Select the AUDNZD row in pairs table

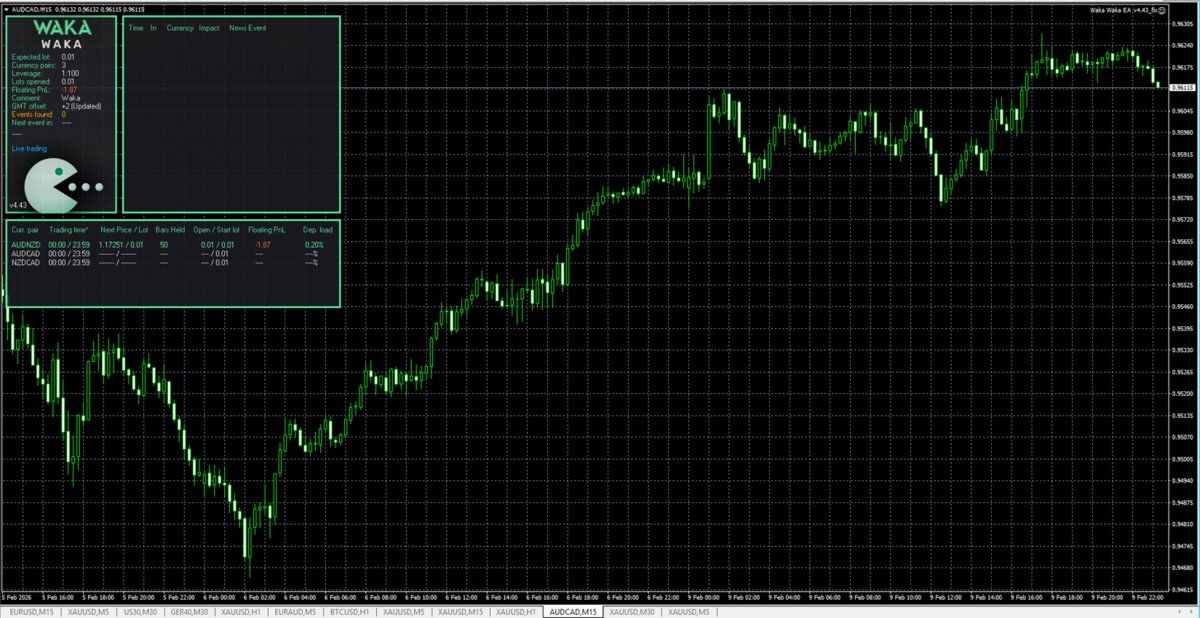tap(24, 245)
